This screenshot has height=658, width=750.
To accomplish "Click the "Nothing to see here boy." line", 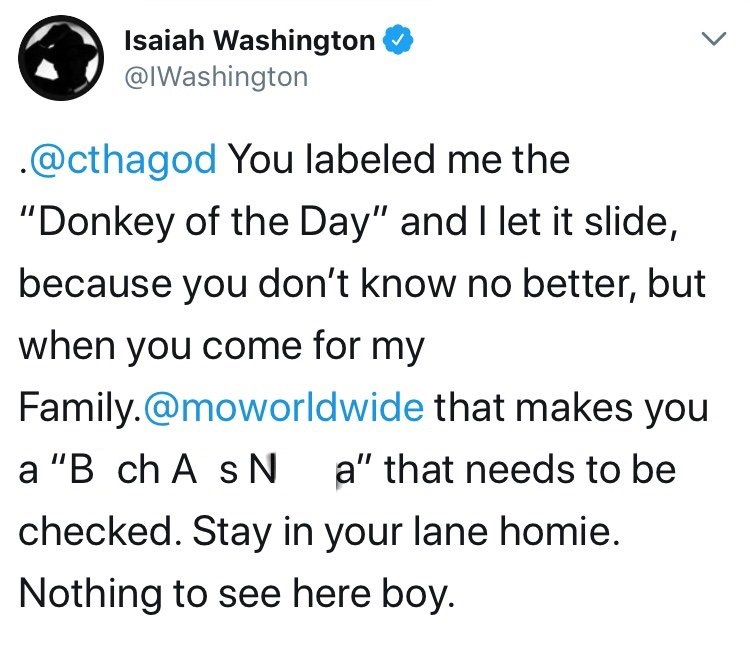I will pos(237,594).
